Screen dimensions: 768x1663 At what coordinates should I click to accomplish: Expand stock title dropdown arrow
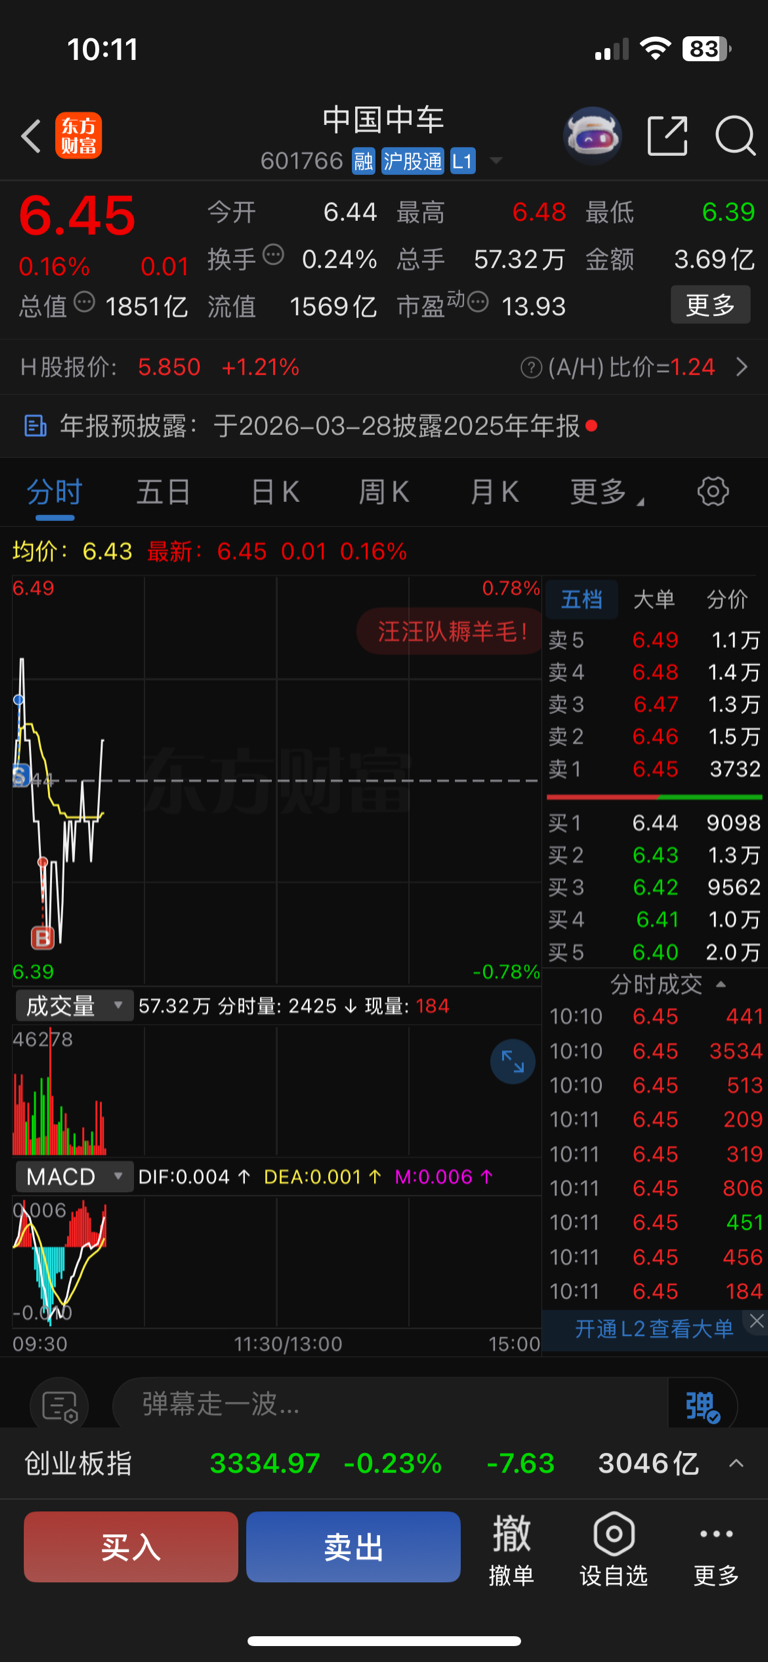point(496,161)
